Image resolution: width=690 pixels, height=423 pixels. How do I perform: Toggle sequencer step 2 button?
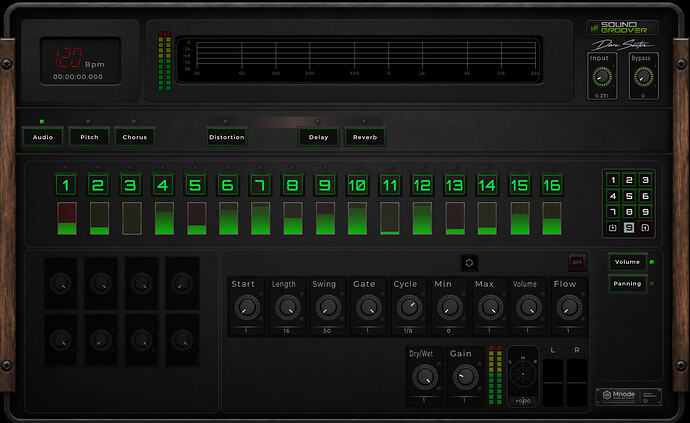(x=98, y=185)
